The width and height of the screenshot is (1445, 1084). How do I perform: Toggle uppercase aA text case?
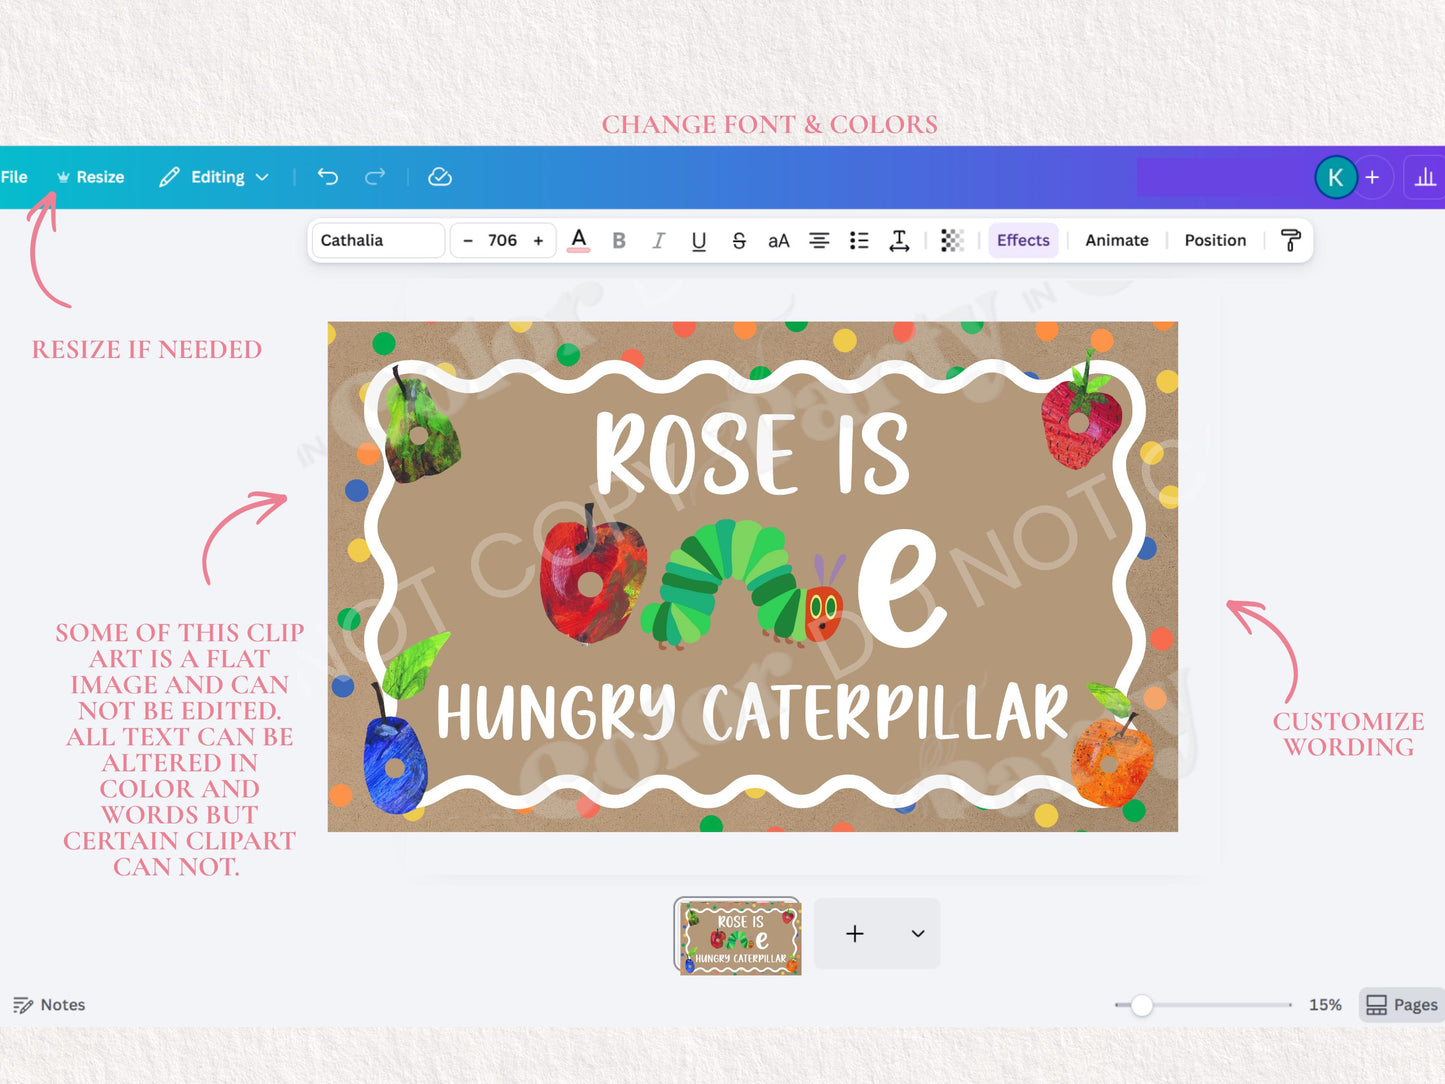point(779,240)
